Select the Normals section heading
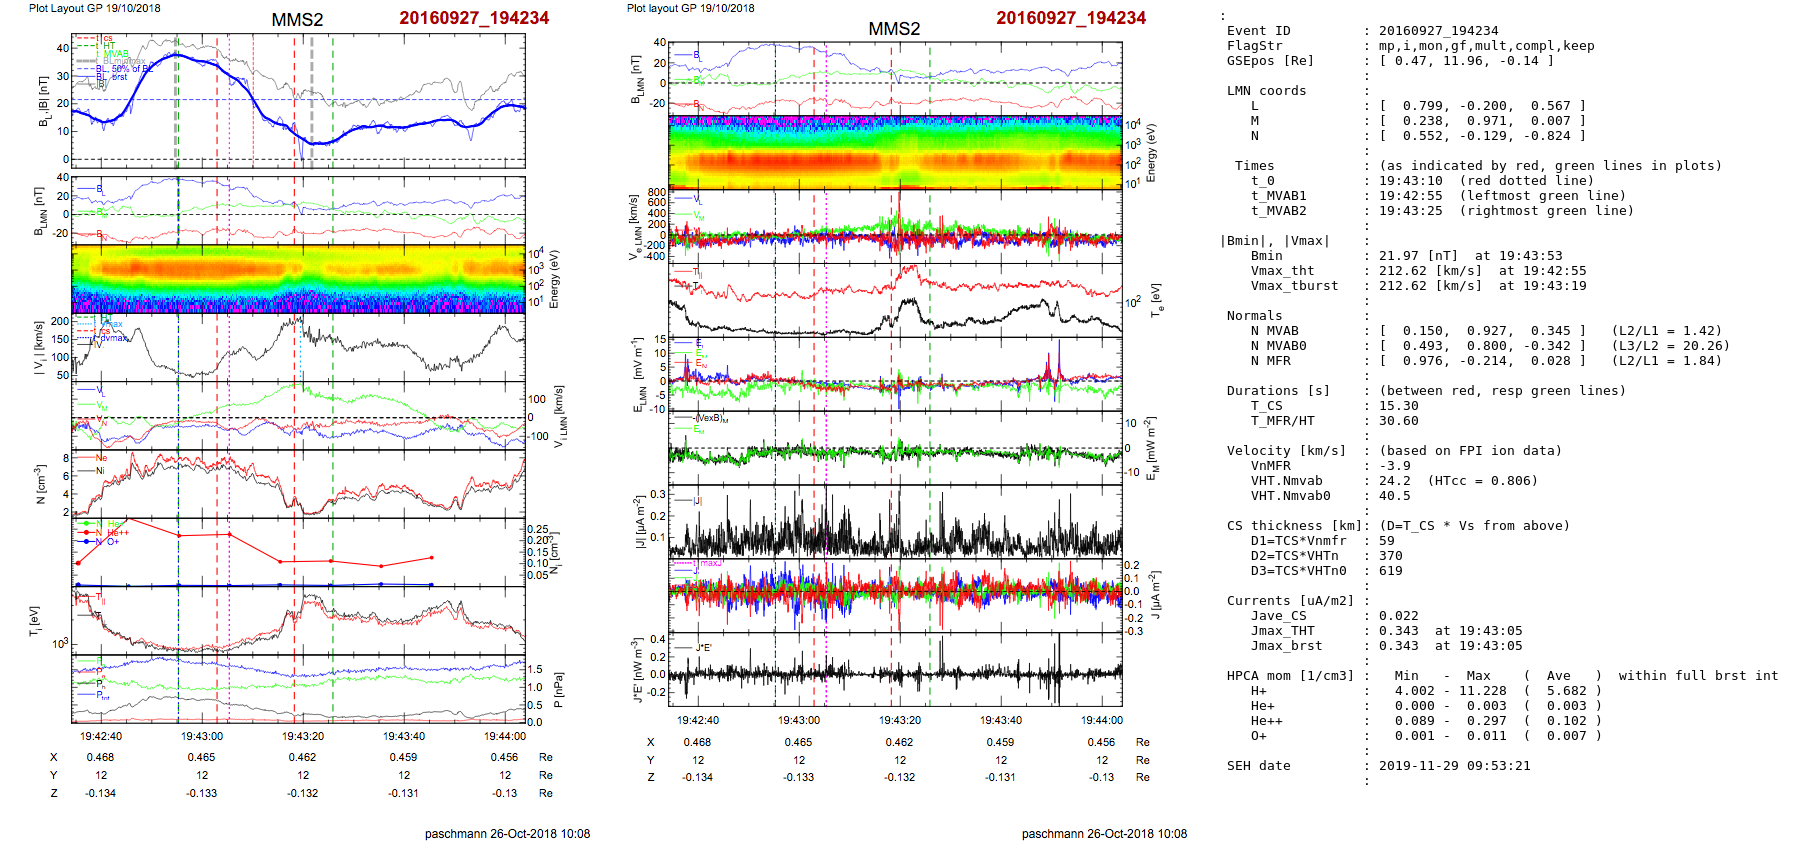 (1254, 316)
